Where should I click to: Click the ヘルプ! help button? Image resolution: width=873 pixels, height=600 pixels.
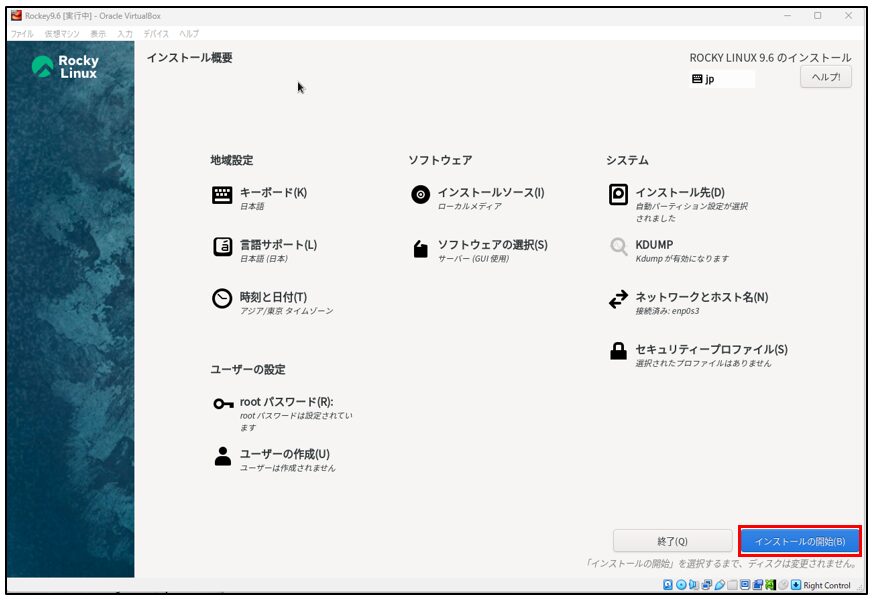[825, 77]
